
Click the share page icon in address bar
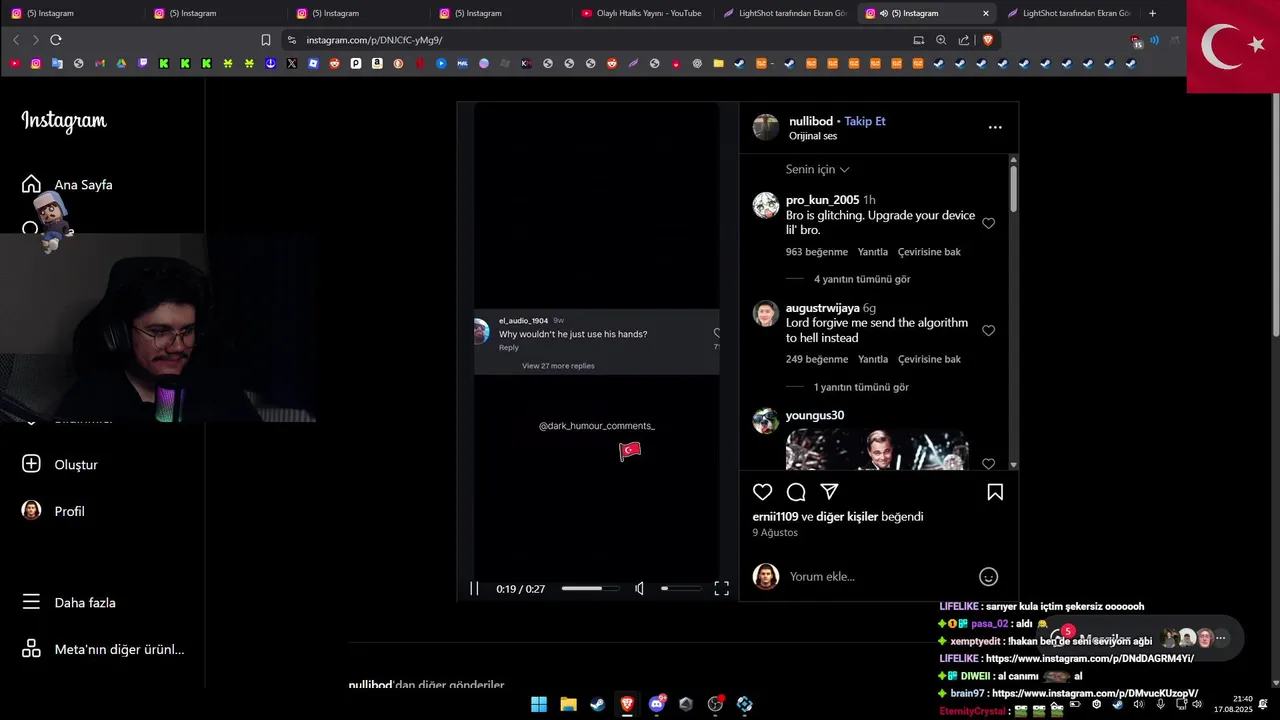coord(964,40)
